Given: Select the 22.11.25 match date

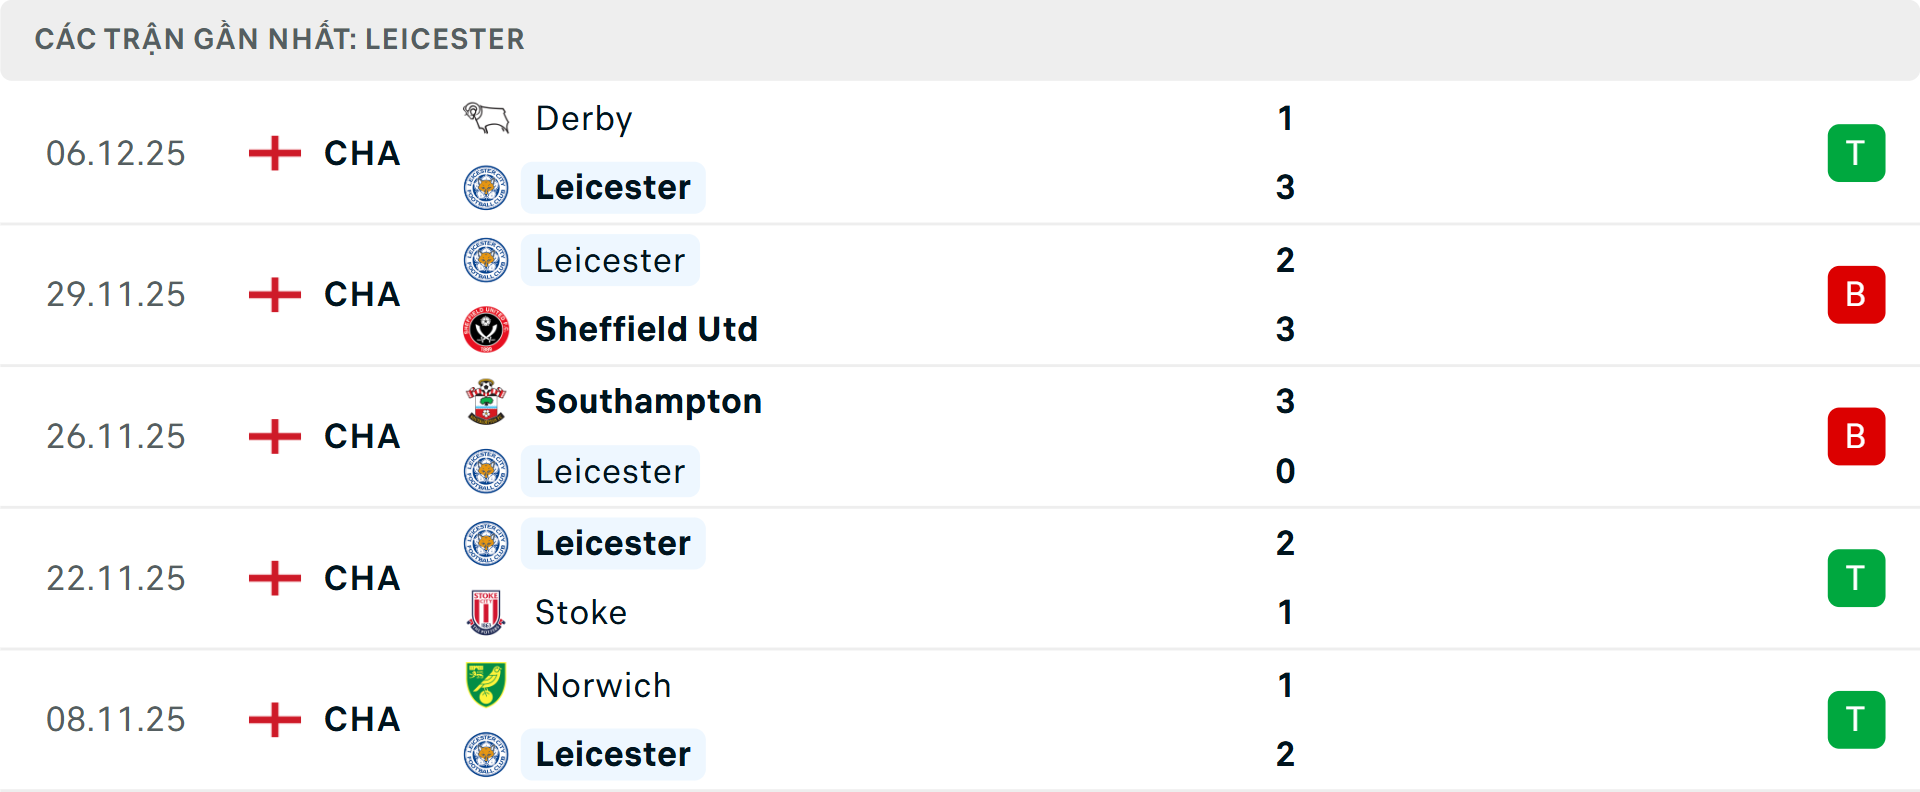Looking at the screenshot, I should (x=115, y=578).
